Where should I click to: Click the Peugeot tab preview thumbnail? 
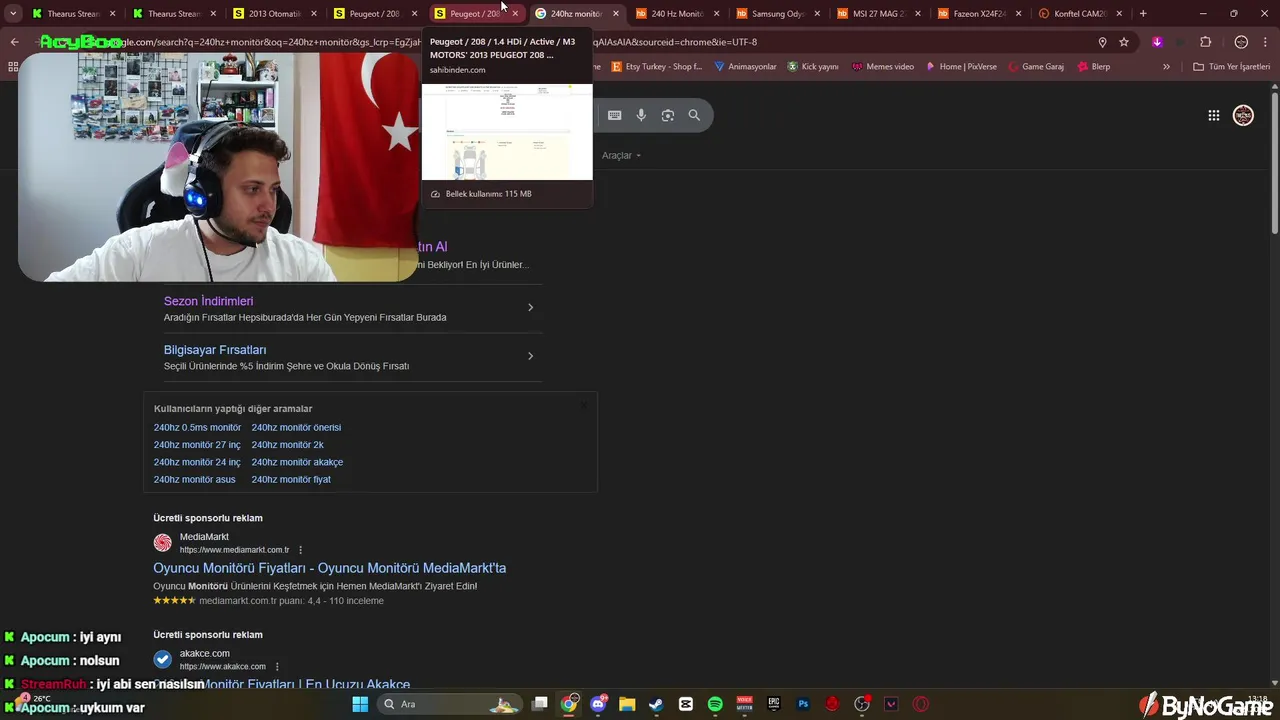coord(507,131)
